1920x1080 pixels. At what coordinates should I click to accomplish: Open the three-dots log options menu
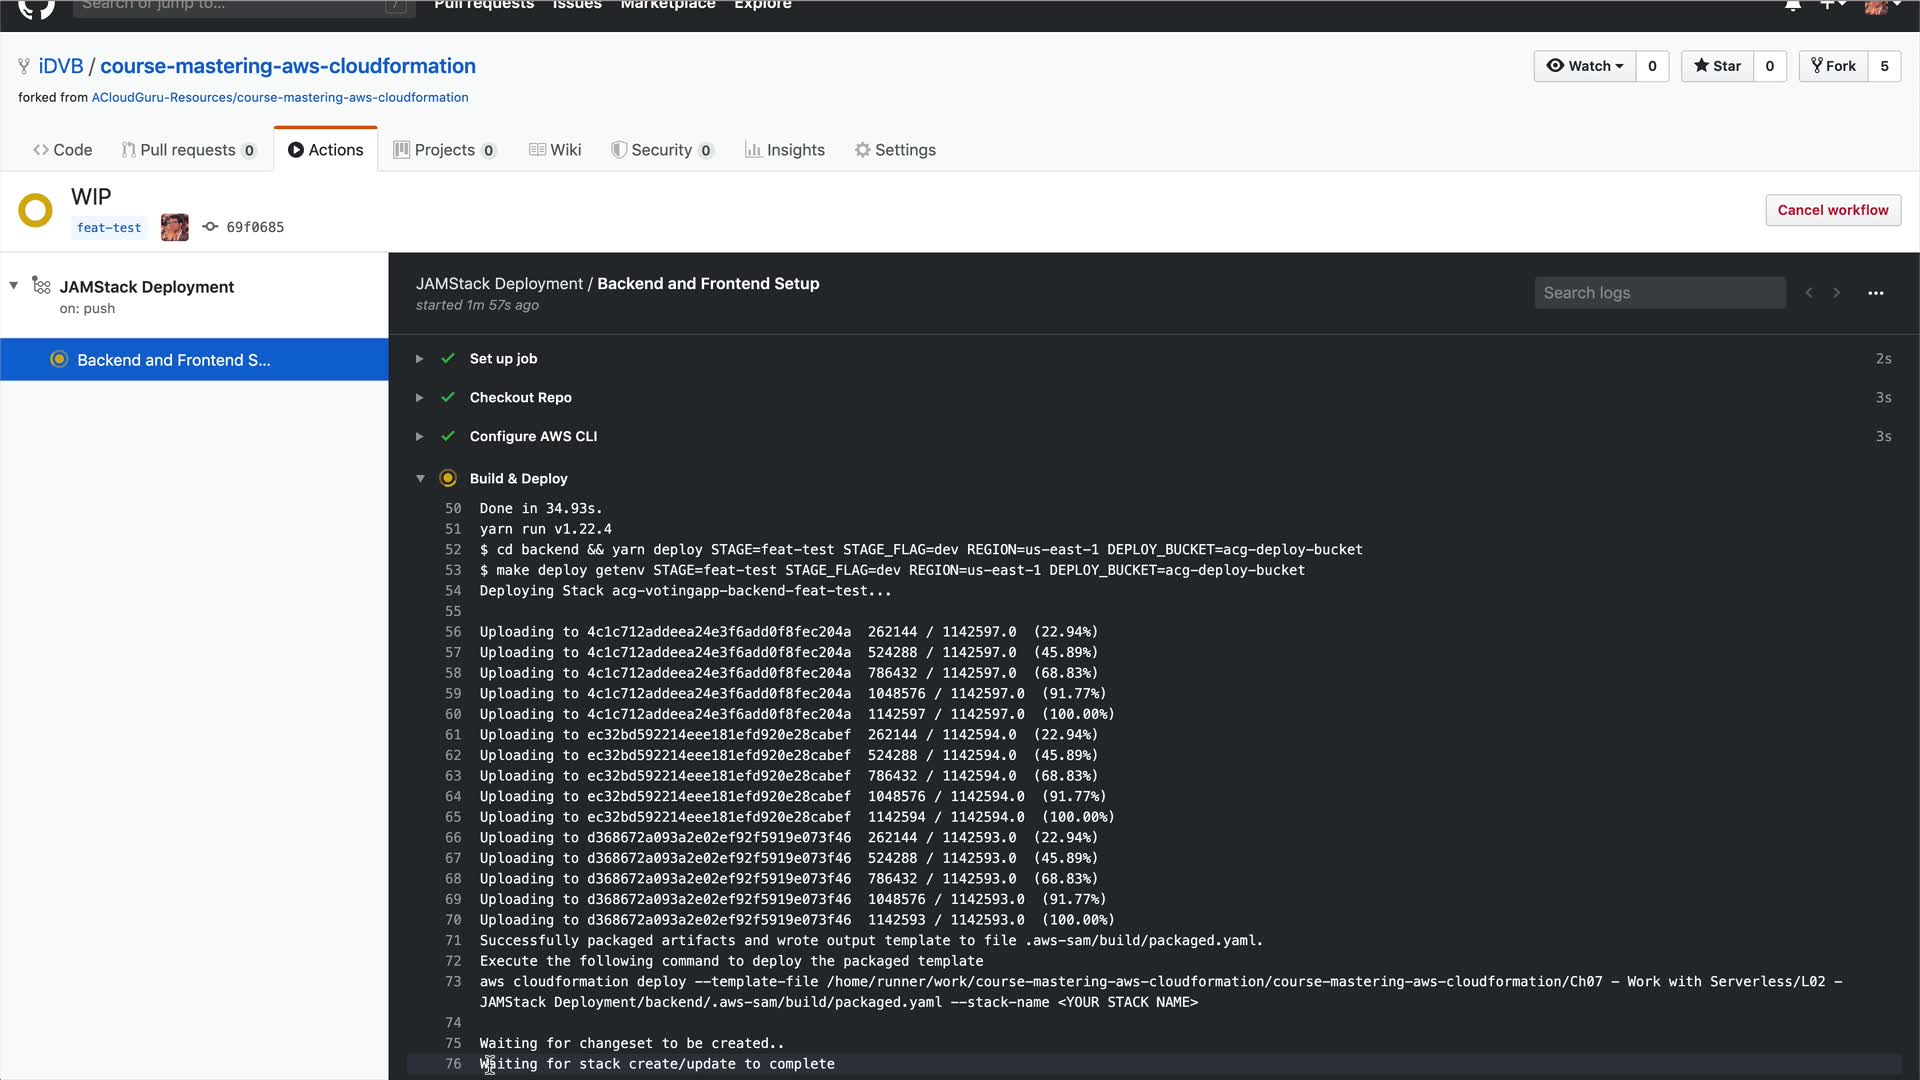tap(1875, 293)
